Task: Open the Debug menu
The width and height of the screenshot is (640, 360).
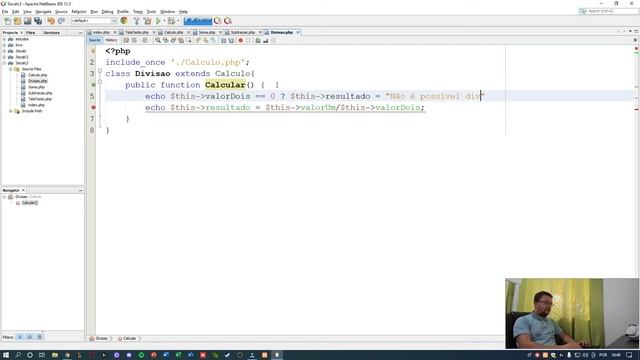Action: click(x=107, y=12)
